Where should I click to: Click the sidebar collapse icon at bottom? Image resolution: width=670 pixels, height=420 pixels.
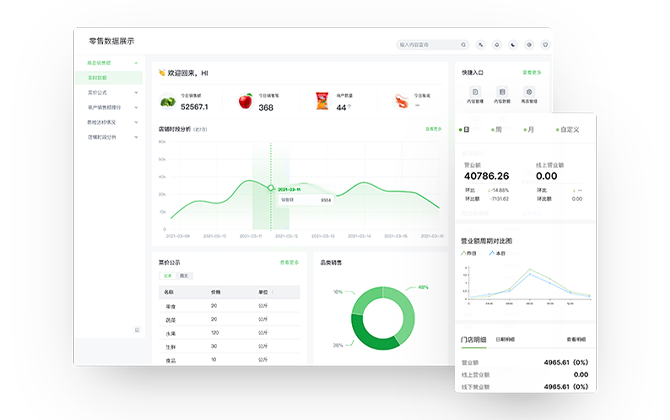(137, 330)
